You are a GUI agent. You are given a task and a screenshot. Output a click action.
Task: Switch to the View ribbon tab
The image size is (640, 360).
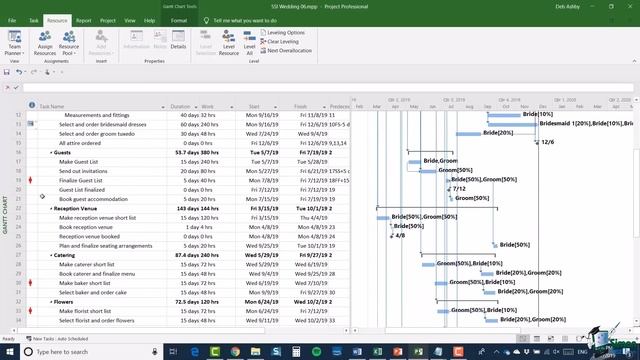pyautogui.click(x=130, y=20)
